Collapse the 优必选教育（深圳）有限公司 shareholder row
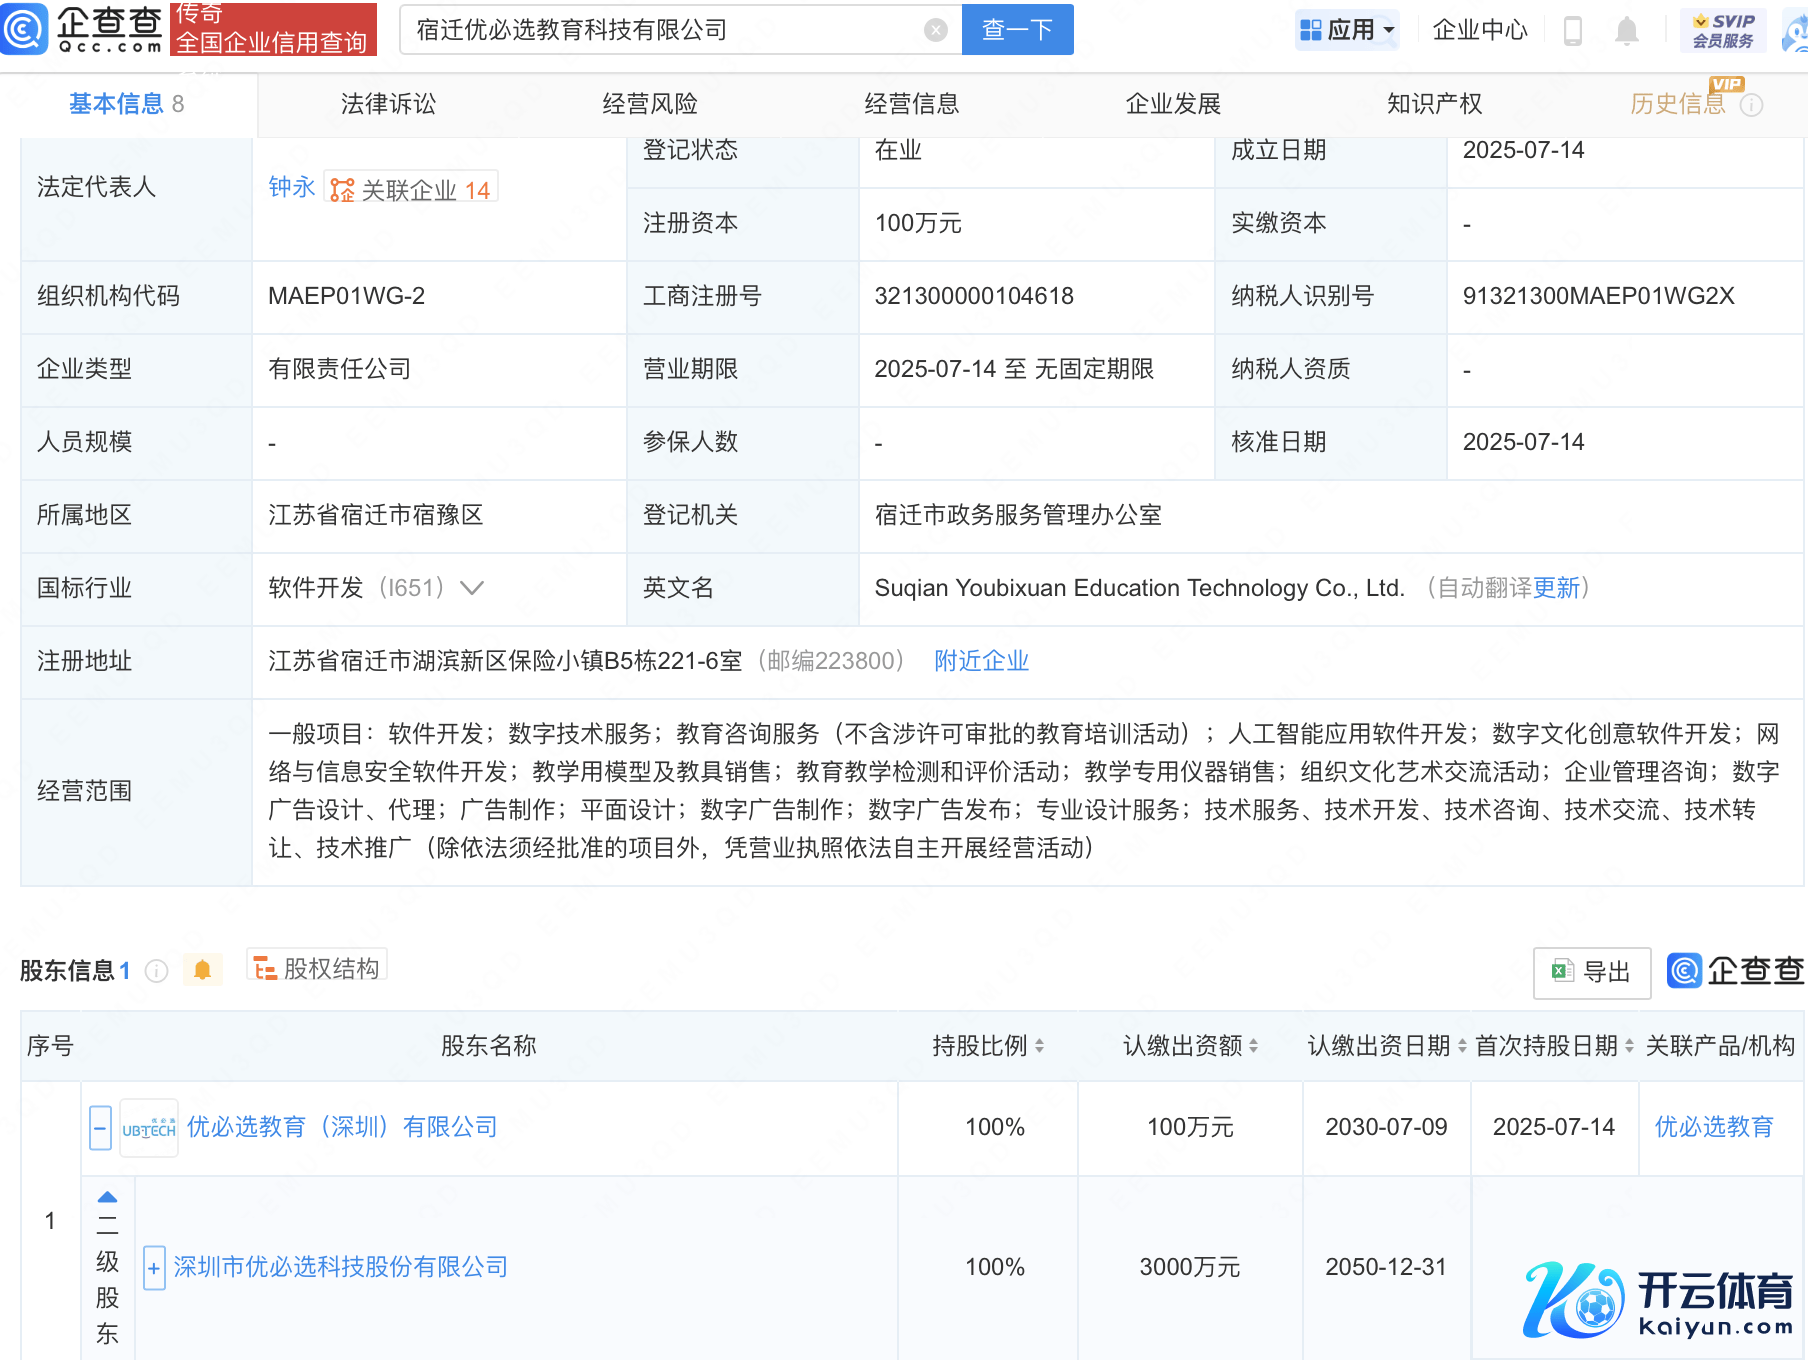The width and height of the screenshot is (1808, 1360). [x=100, y=1128]
